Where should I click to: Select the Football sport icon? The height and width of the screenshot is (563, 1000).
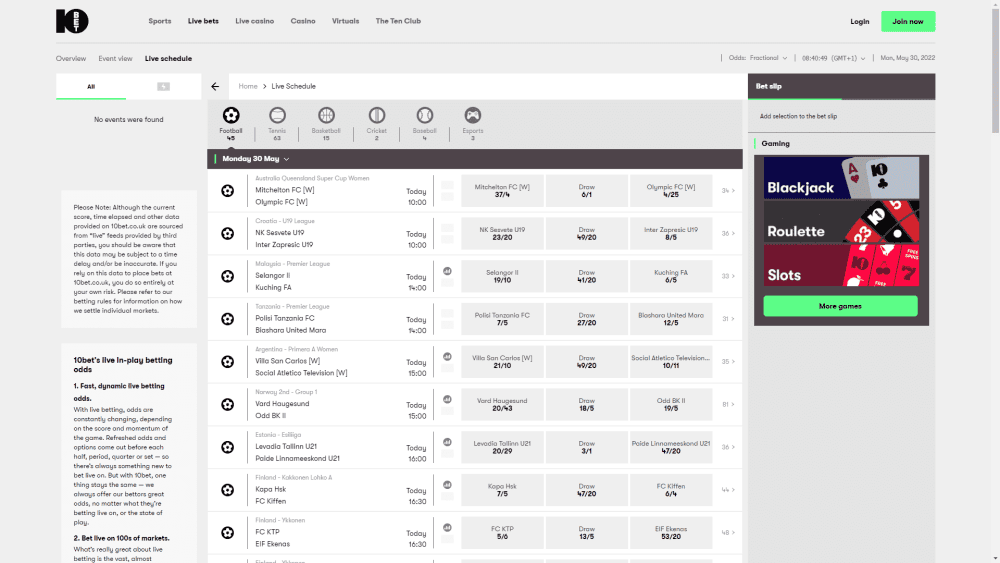tap(231, 115)
